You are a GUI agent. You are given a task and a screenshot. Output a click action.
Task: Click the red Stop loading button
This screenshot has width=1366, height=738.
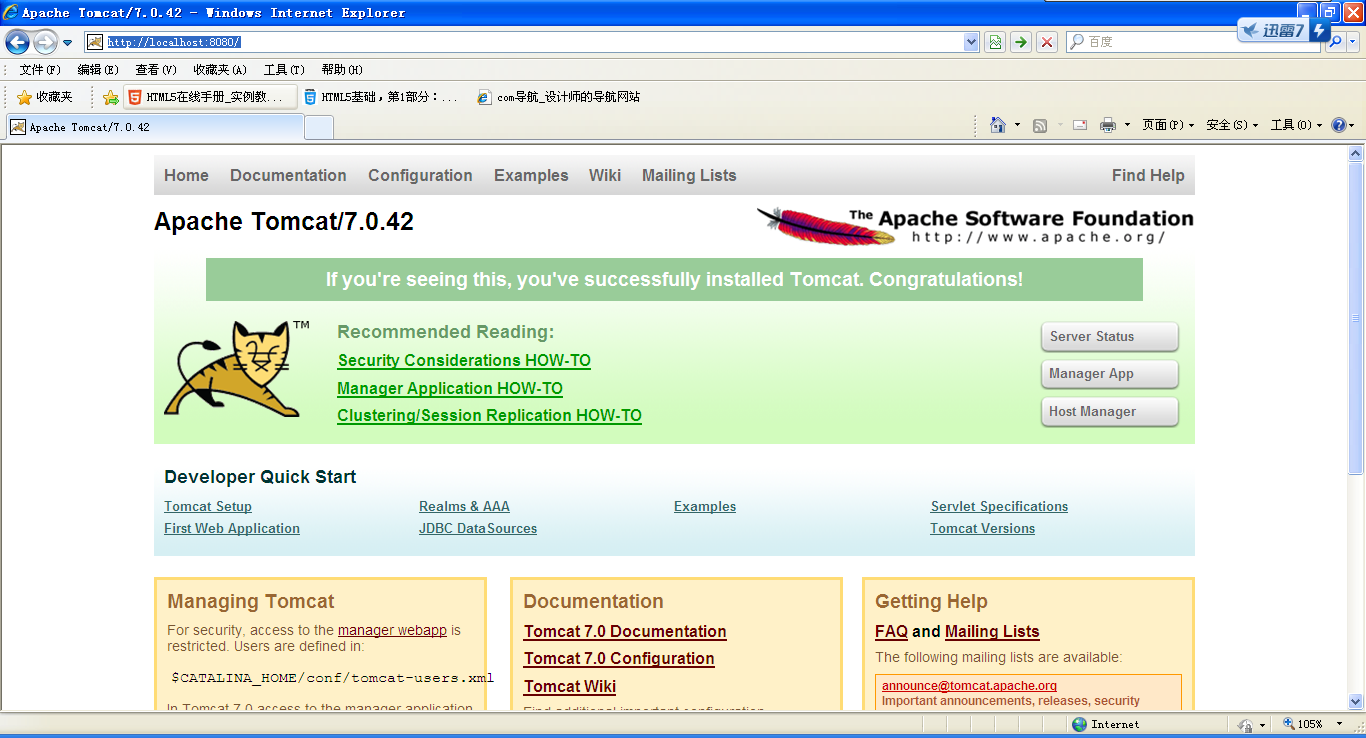point(1047,42)
